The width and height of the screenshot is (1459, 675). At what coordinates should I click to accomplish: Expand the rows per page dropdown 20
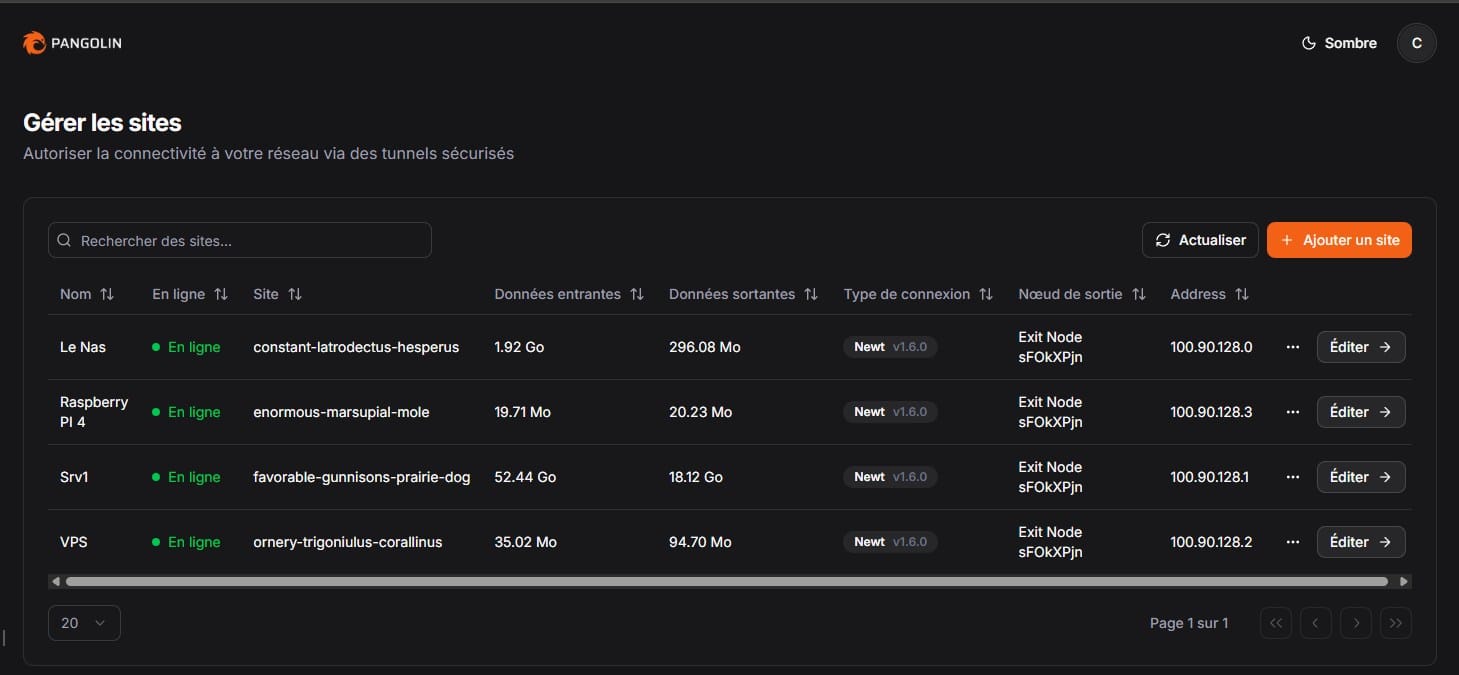[x=84, y=623]
